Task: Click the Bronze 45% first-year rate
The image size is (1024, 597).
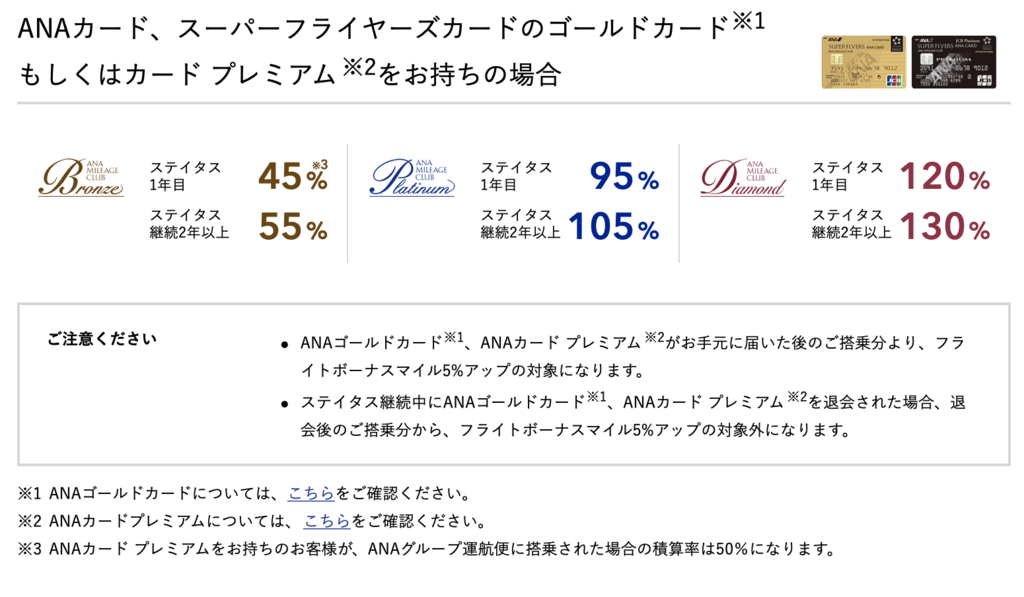Action: 293,176
